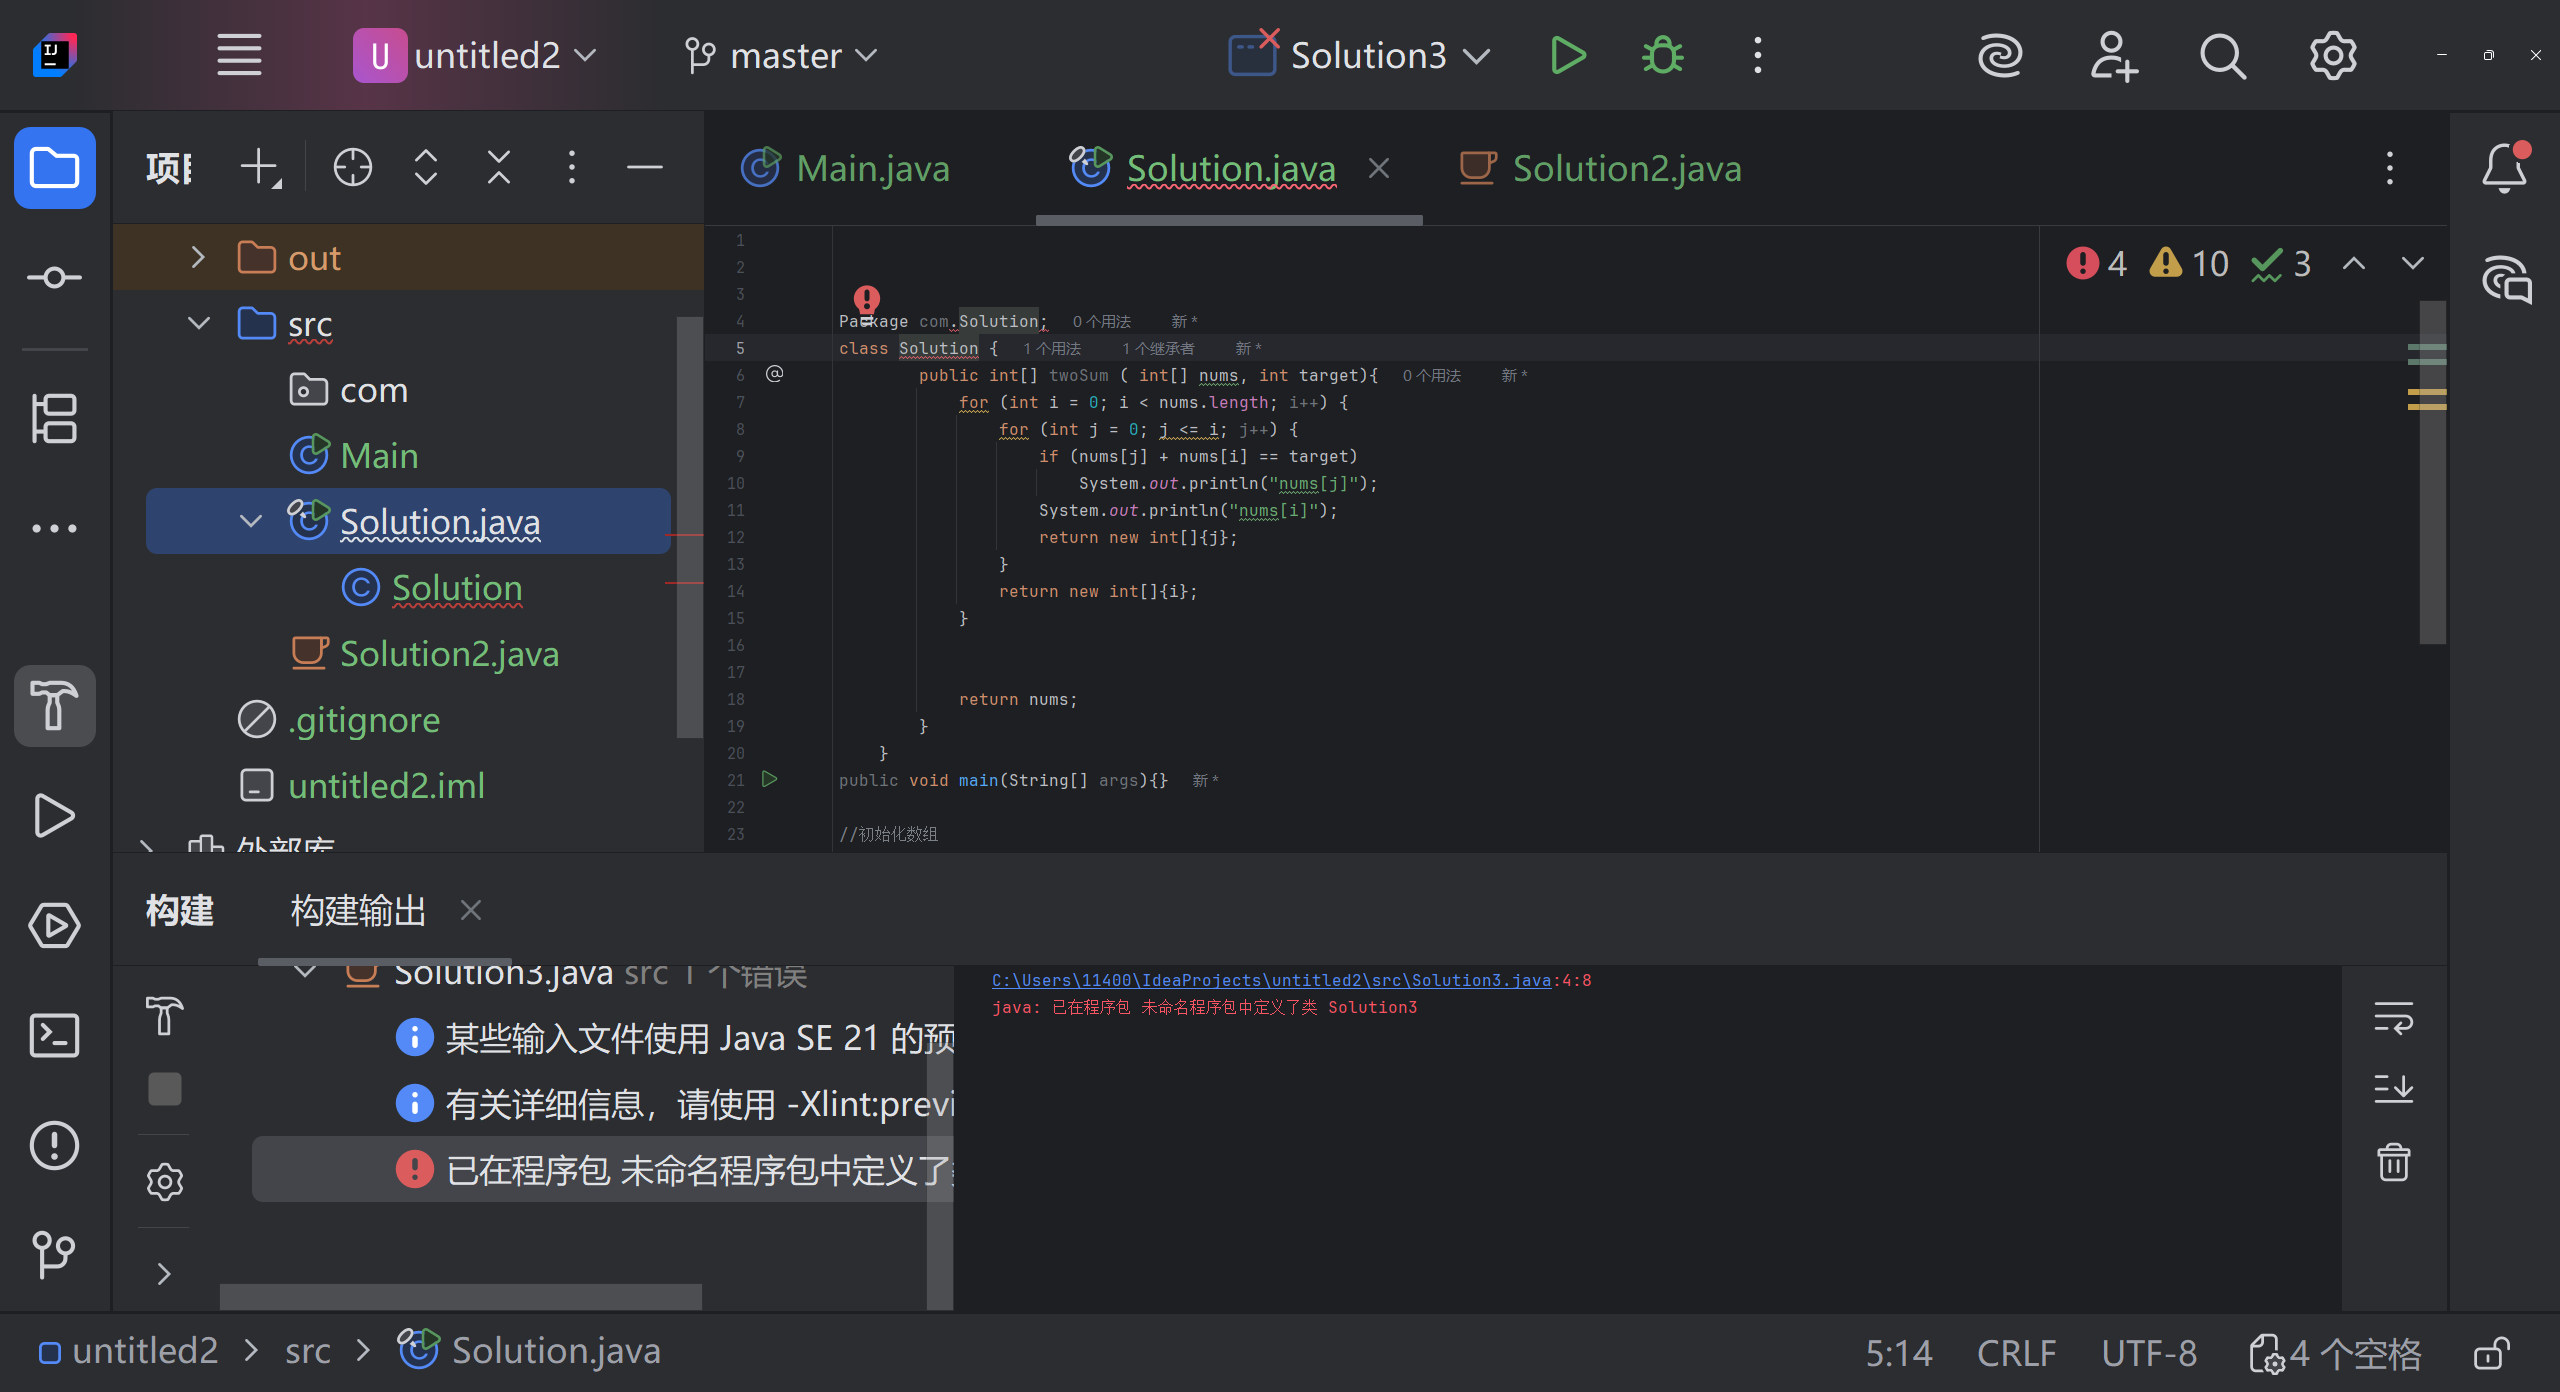Open the Problems tool window
Viewport: 2560px width, 1392px height.
pyautogui.click(x=54, y=1145)
